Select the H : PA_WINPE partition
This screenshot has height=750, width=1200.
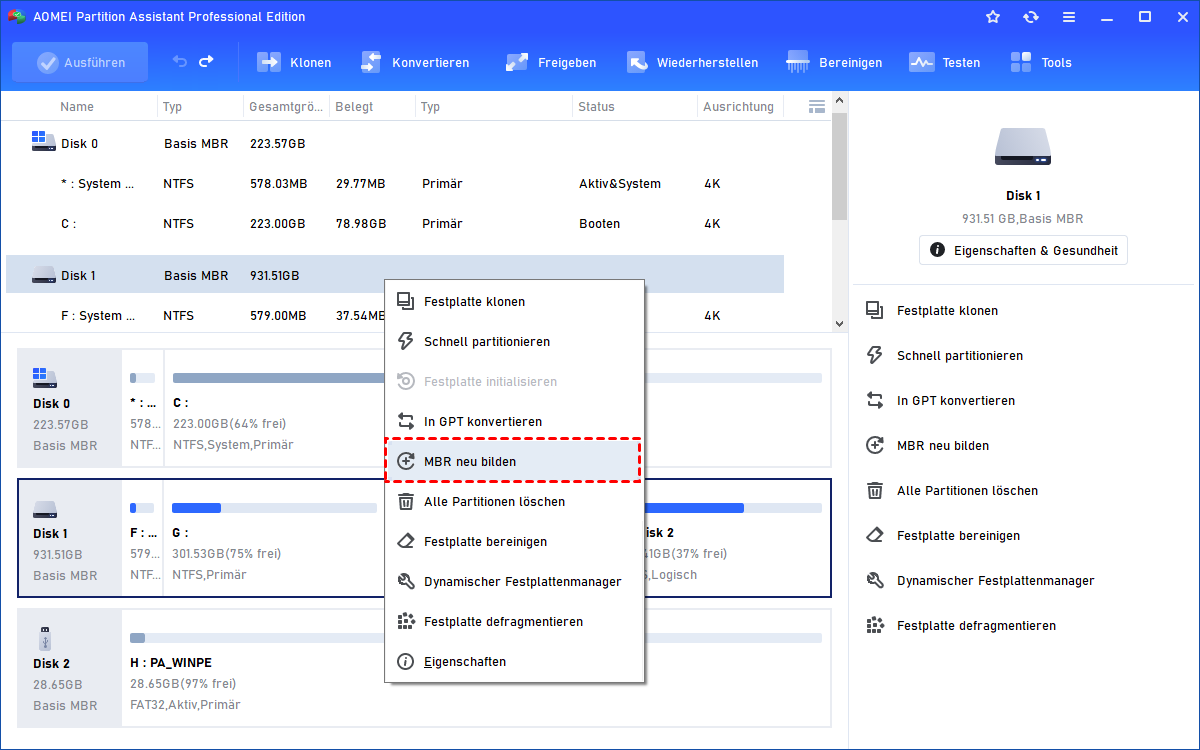pos(476,668)
